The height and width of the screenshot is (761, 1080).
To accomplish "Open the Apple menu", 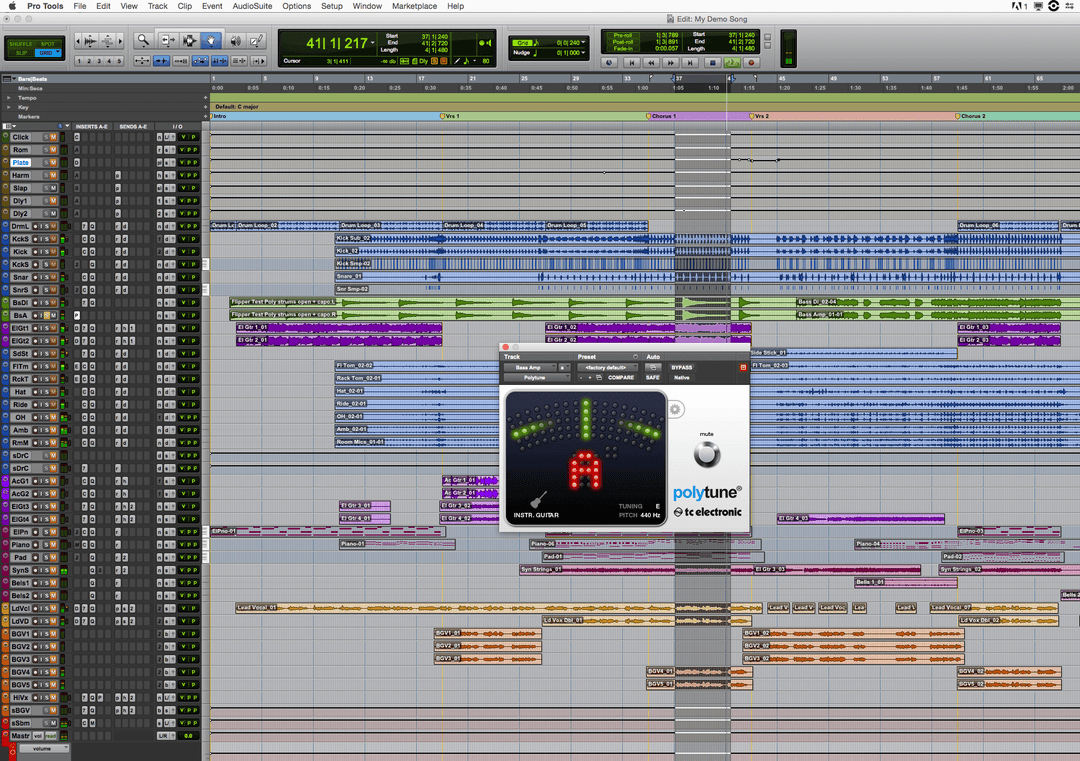I will pyautogui.click(x=12, y=6).
